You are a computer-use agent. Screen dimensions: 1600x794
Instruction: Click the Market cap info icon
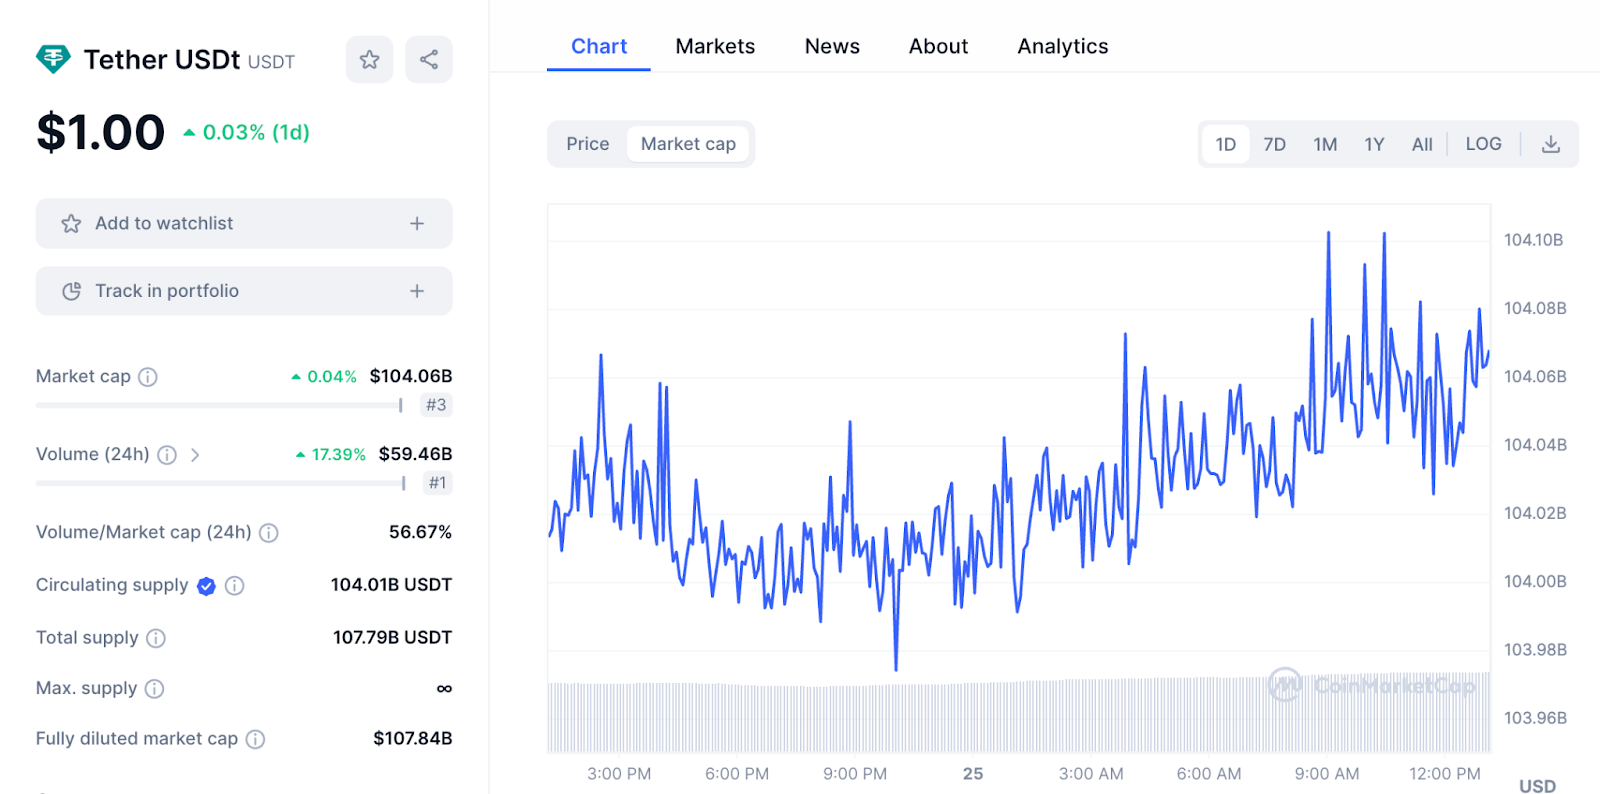tap(148, 377)
